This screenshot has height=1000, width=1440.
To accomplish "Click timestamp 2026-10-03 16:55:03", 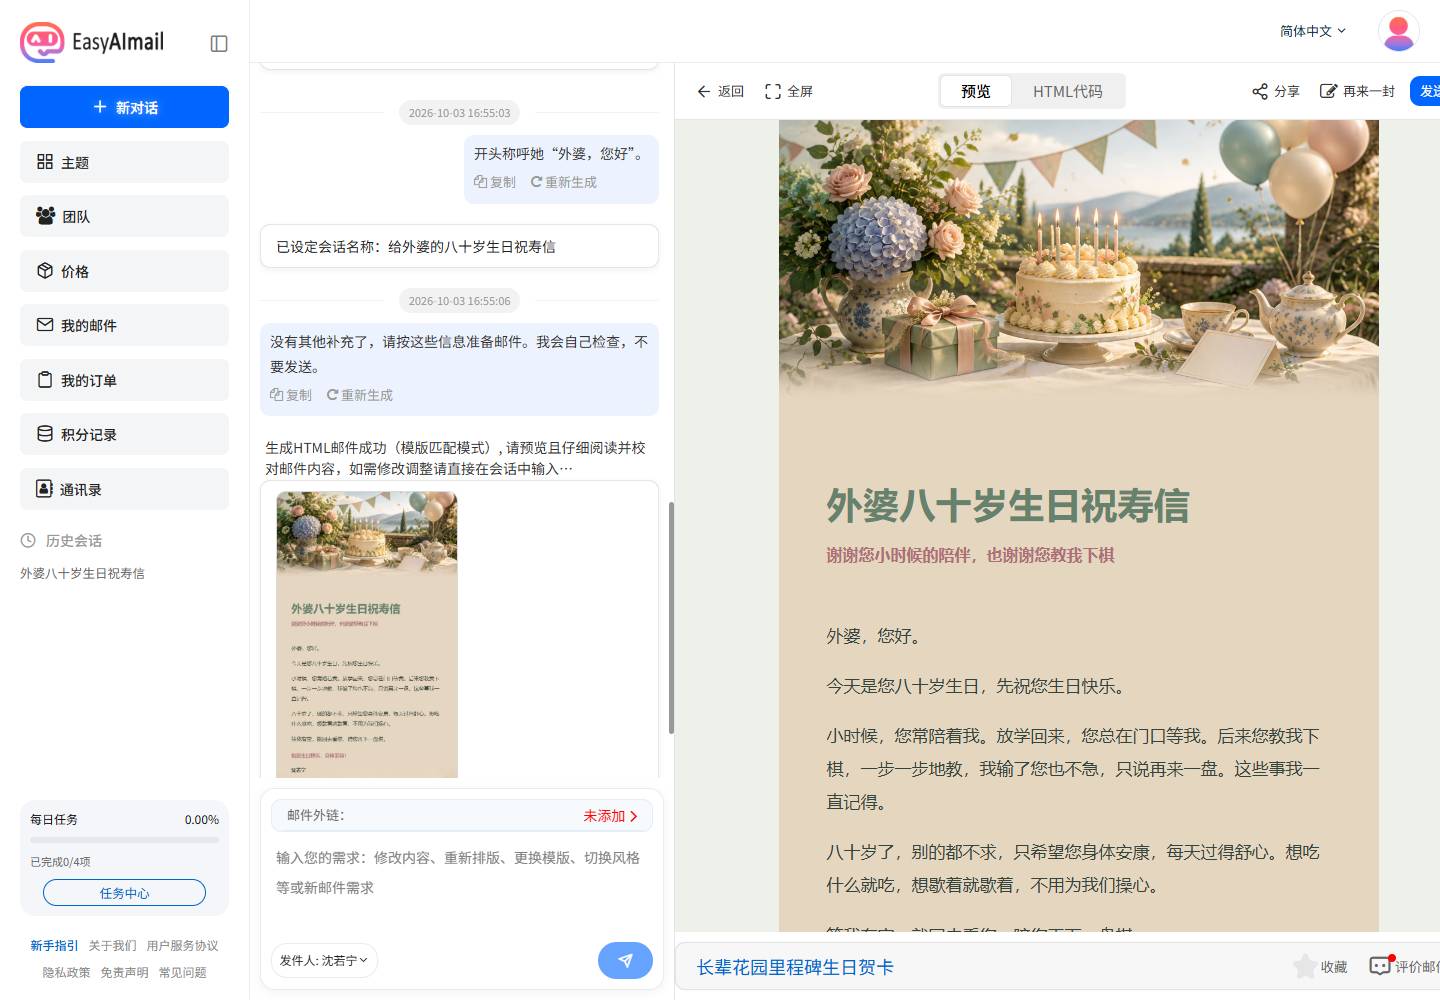I will tap(459, 113).
